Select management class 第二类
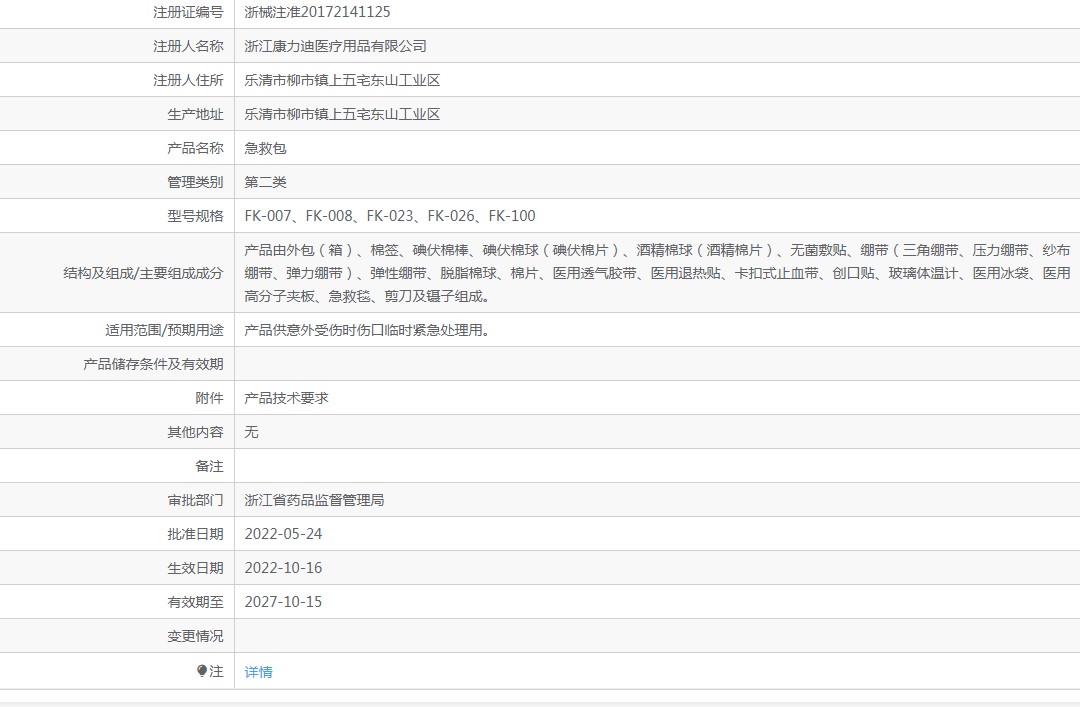The width and height of the screenshot is (1080, 707). tap(265, 182)
